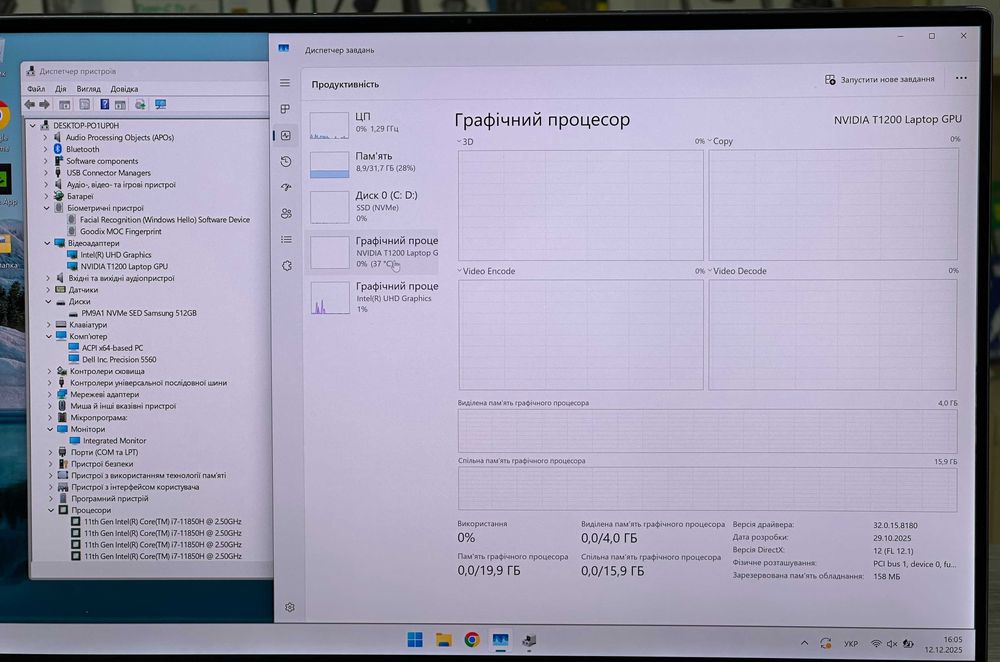1000x662 pixels.
Task: Open Google Chrome from taskbar
Action: (472, 640)
